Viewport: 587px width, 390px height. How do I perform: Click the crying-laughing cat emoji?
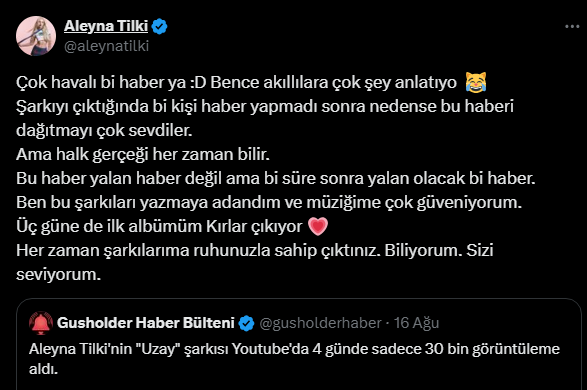point(476,82)
